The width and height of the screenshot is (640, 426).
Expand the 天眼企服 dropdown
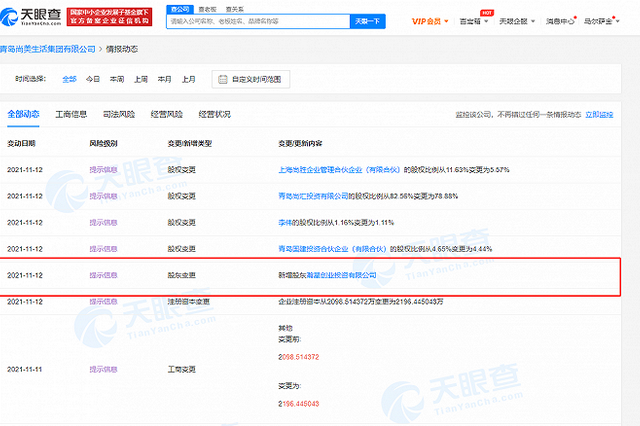[517, 21]
